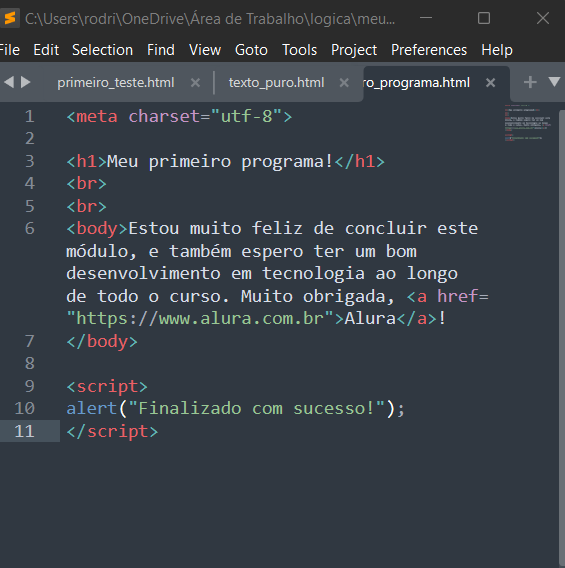Open the Edit menu
The image size is (565, 568).
click(x=46, y=50)
